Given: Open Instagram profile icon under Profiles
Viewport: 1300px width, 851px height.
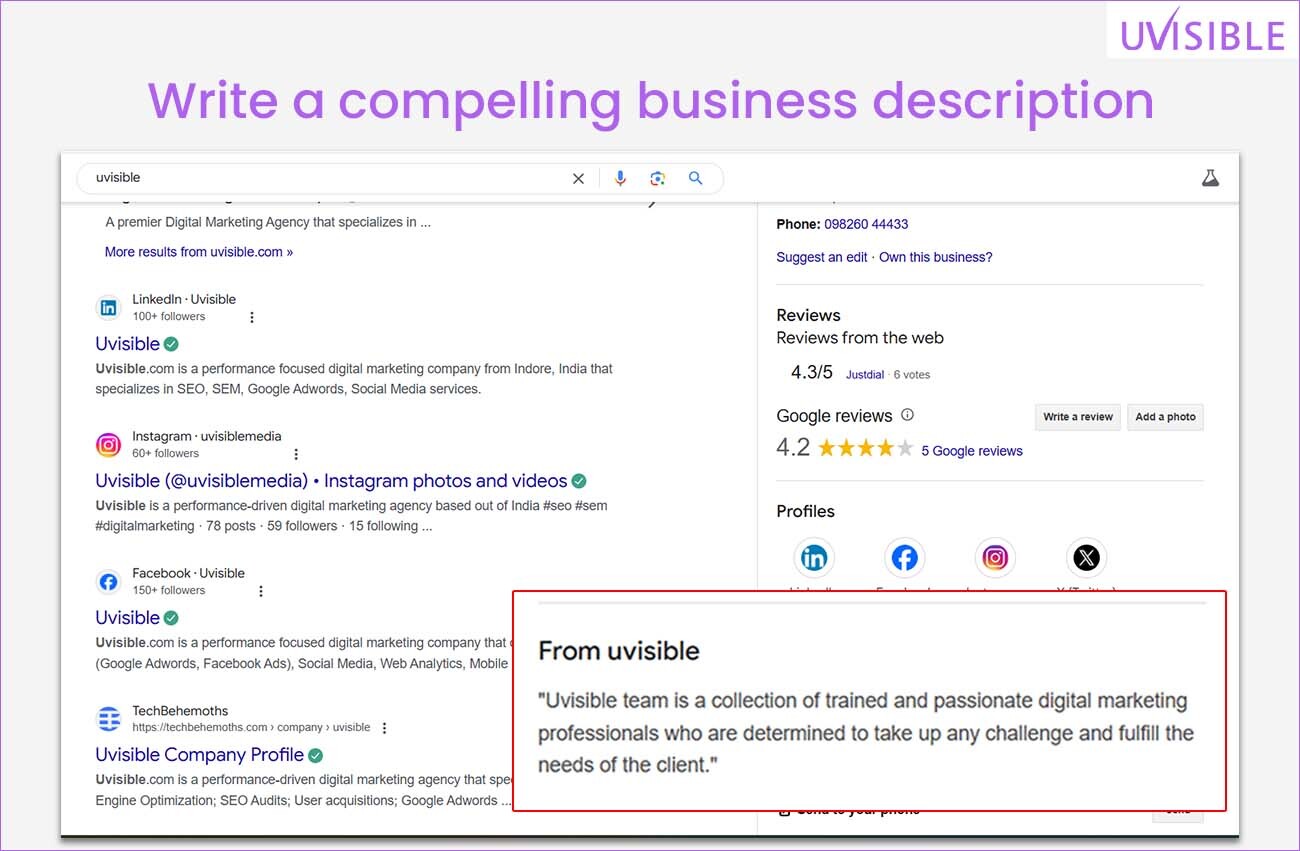Looking at the screenshot, I should tap(995, 558).
